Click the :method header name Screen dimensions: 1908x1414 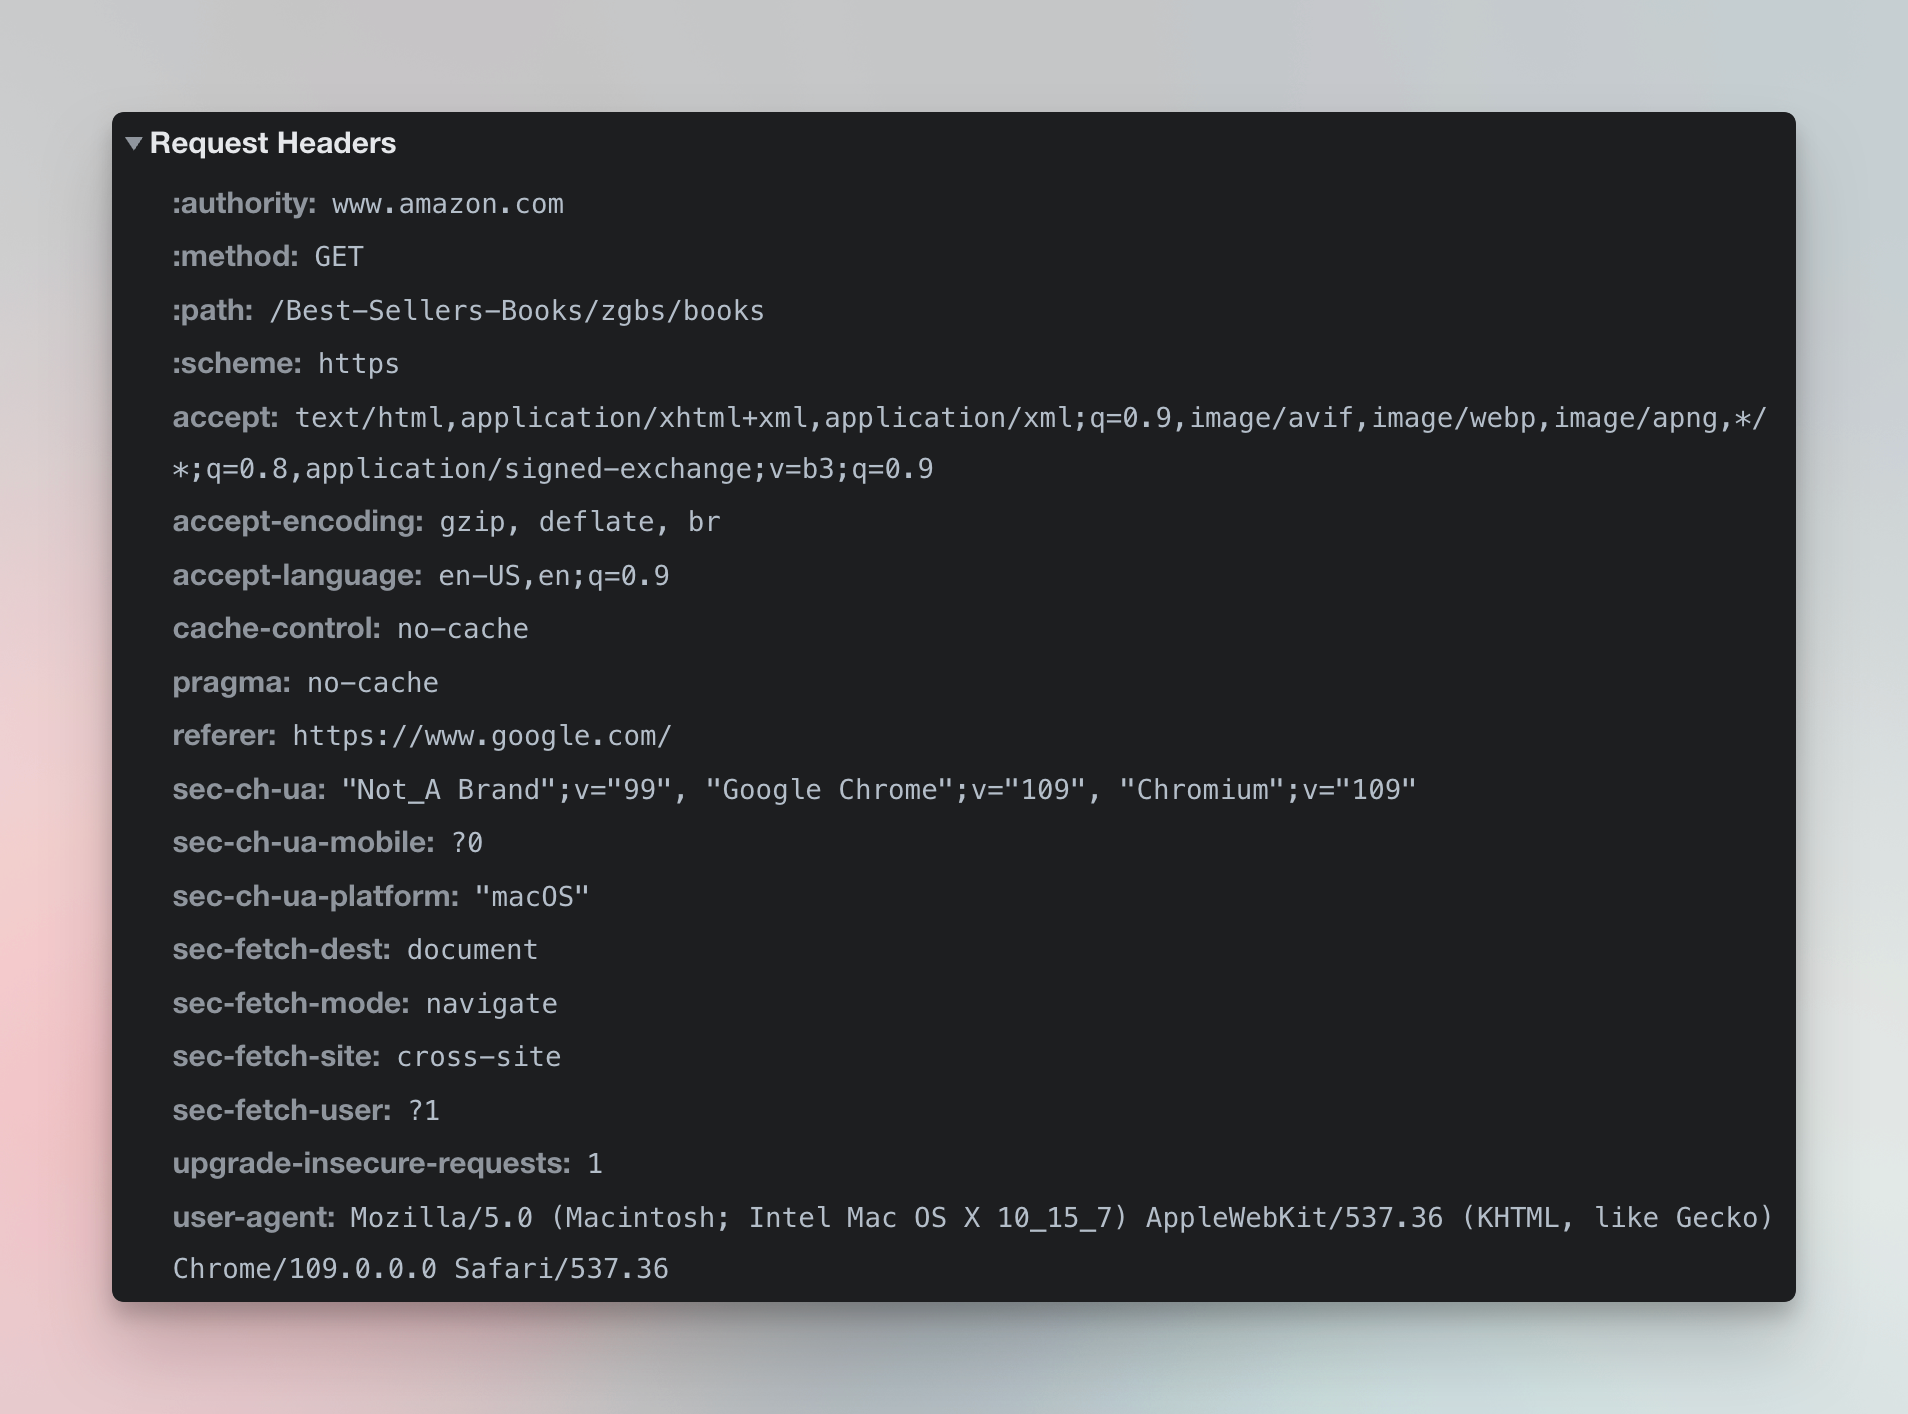[x=235, y=257]
